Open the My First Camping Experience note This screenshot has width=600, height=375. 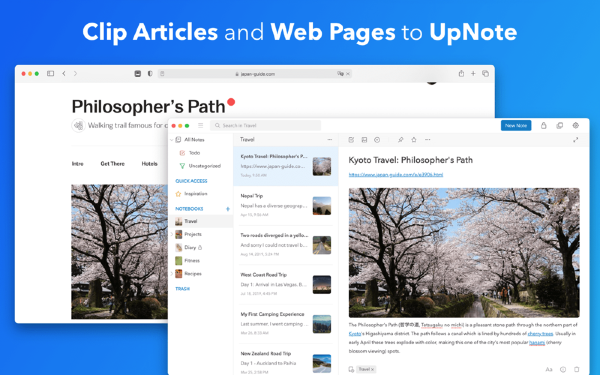286,324
